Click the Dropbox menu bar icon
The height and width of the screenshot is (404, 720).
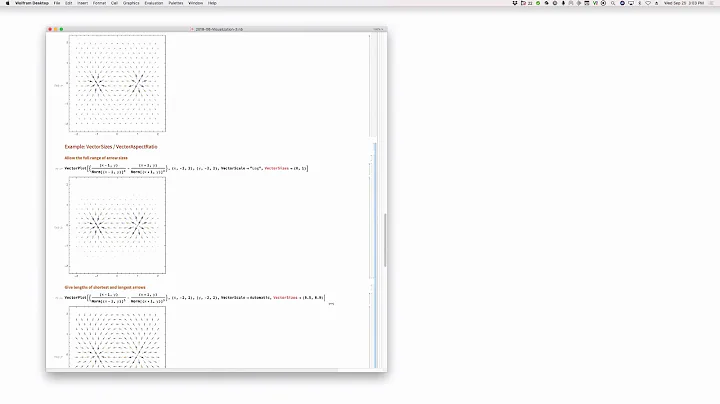coord(515,3)
